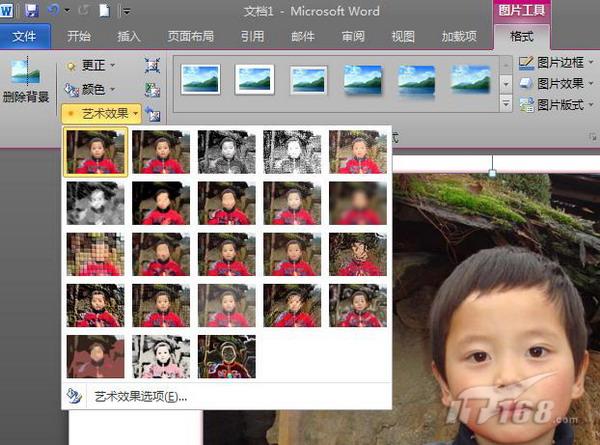Apply the line drawing effect, end of first row
The width and height of the screenshot is (600, 445).
[358, 152]
